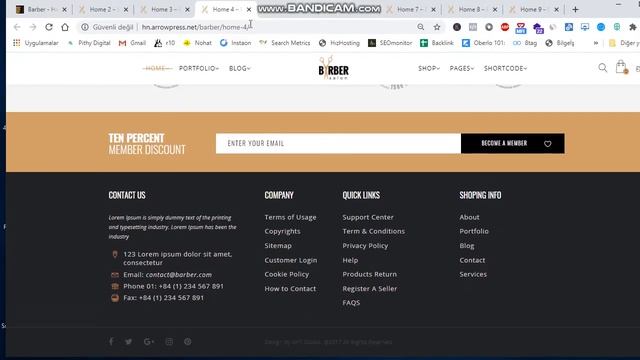
Task: Open the Support Center link
Action: pyautogui.click(x=368, y=217)
